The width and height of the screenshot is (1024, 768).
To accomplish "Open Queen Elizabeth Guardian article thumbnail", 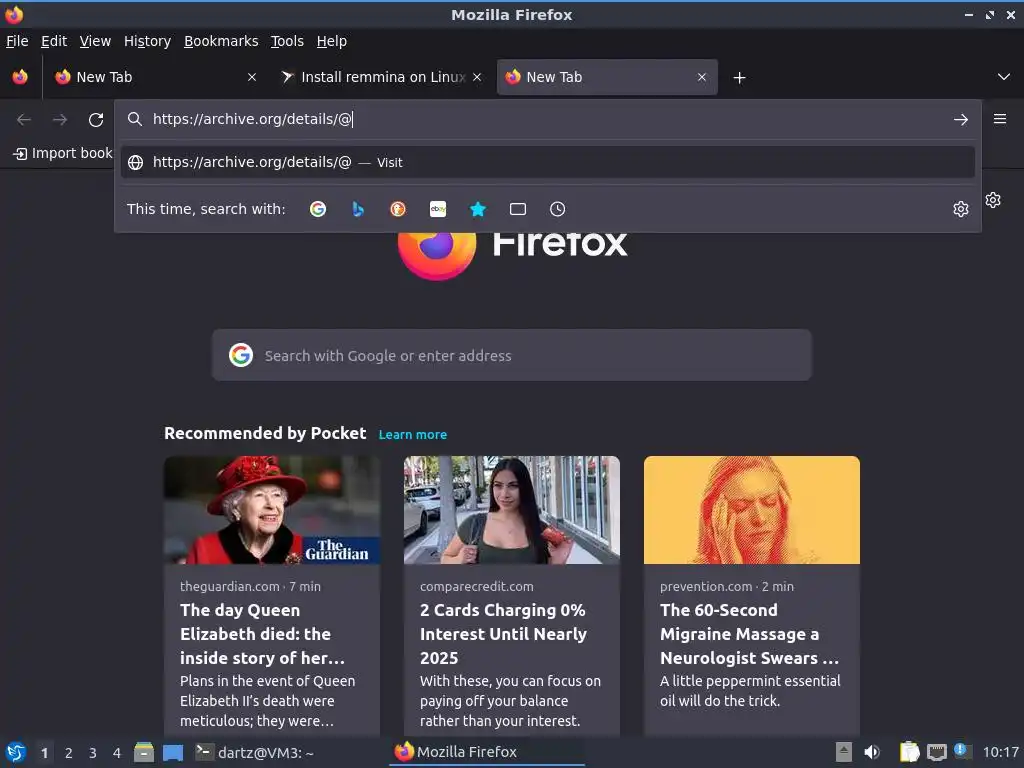I will tap(272, 510).
